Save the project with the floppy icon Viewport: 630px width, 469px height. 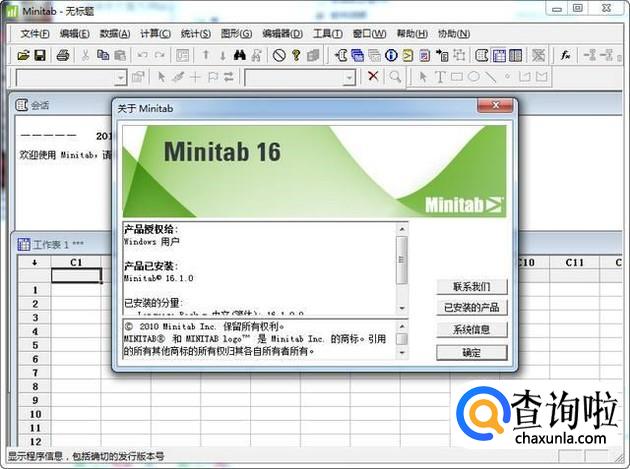click(x=40, y=55)
